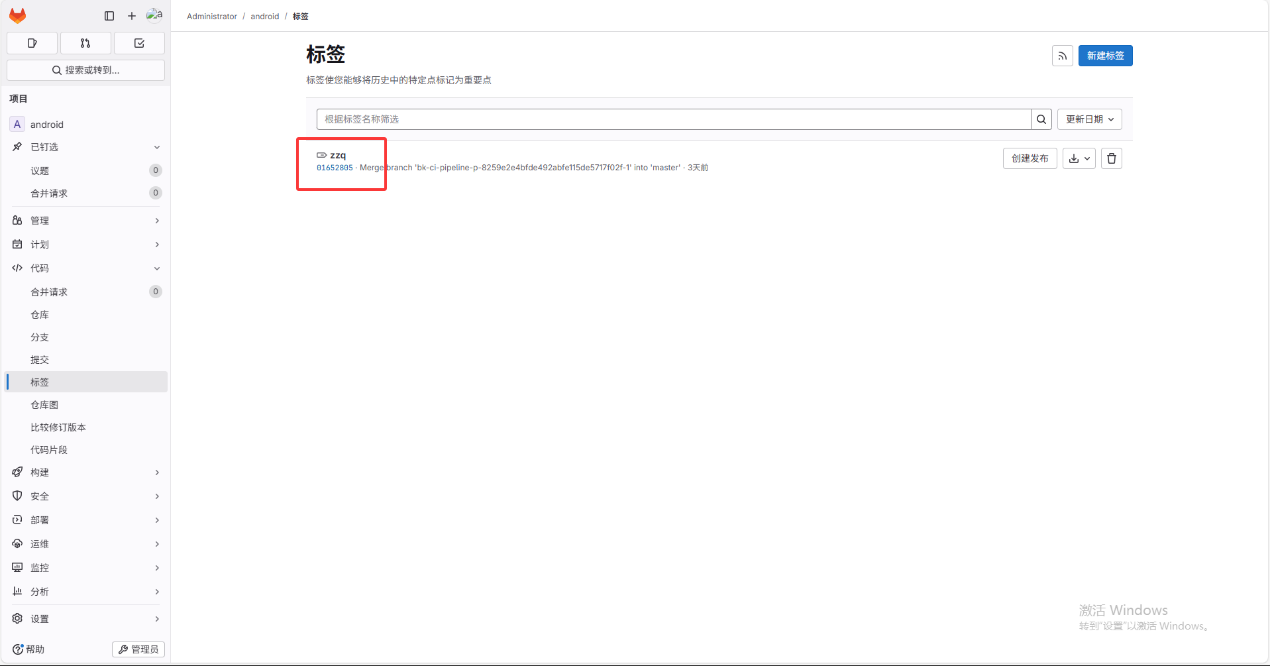Open the 更新日期 sort dropdown
The height and width of the screenshot is (666, 1270).
1089,119
